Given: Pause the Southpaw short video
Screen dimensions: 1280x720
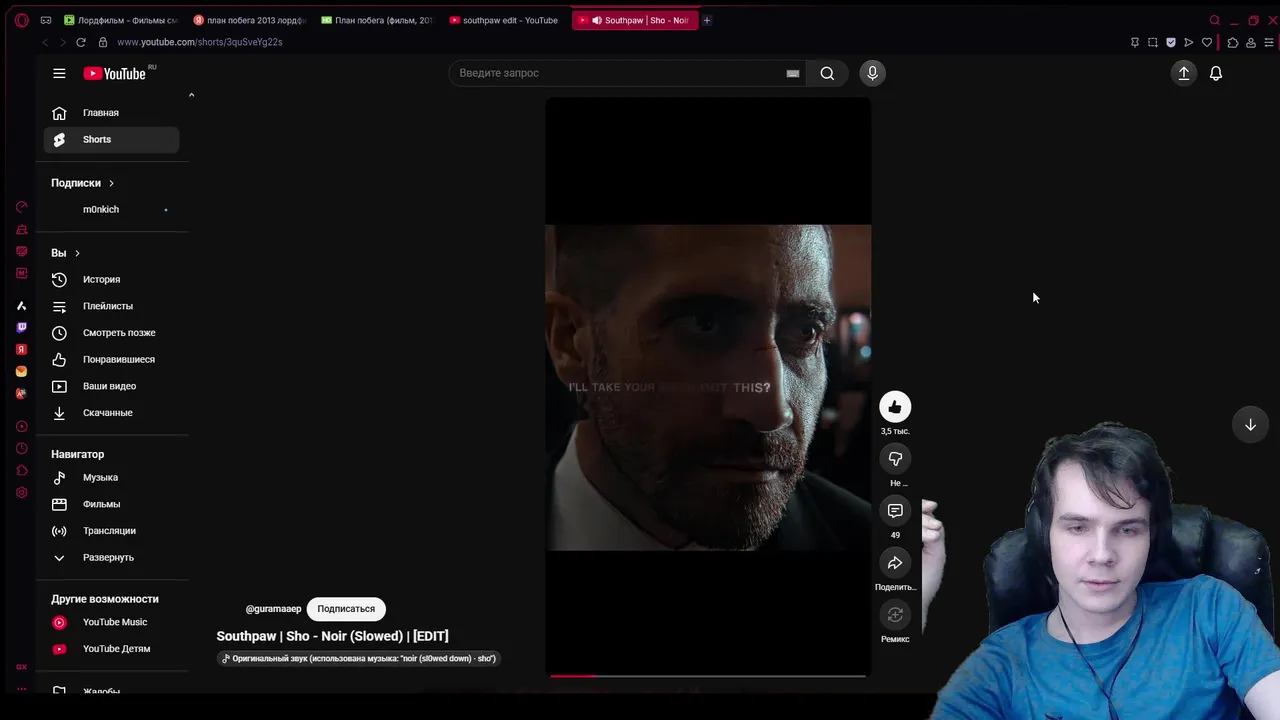Looking at the screenshot, I should click(x=708, y=387).
